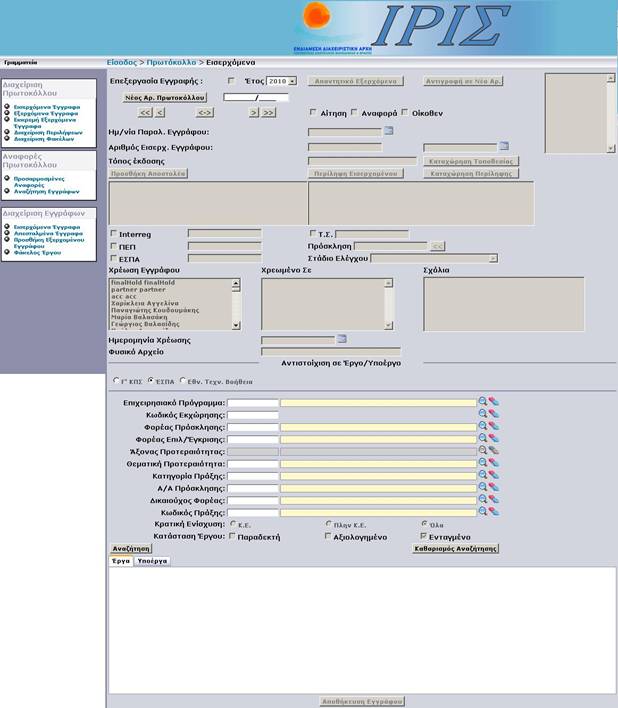
Task: Click the search icon next to Επιχειρησιακό Πρόγραμμα
Action: pyautogui.click(x=482, y=401)
